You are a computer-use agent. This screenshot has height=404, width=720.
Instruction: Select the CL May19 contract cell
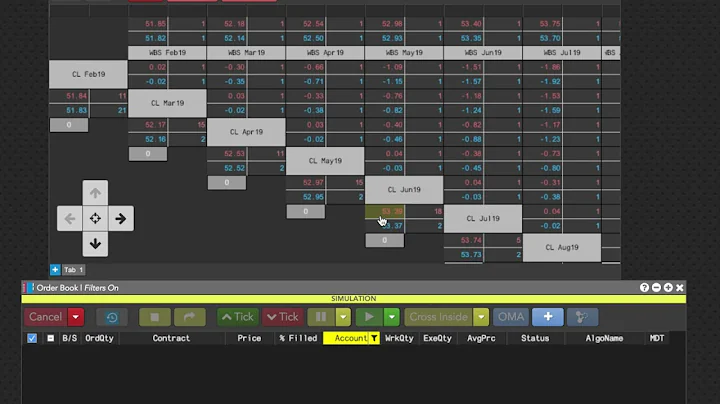pos(325,161)
